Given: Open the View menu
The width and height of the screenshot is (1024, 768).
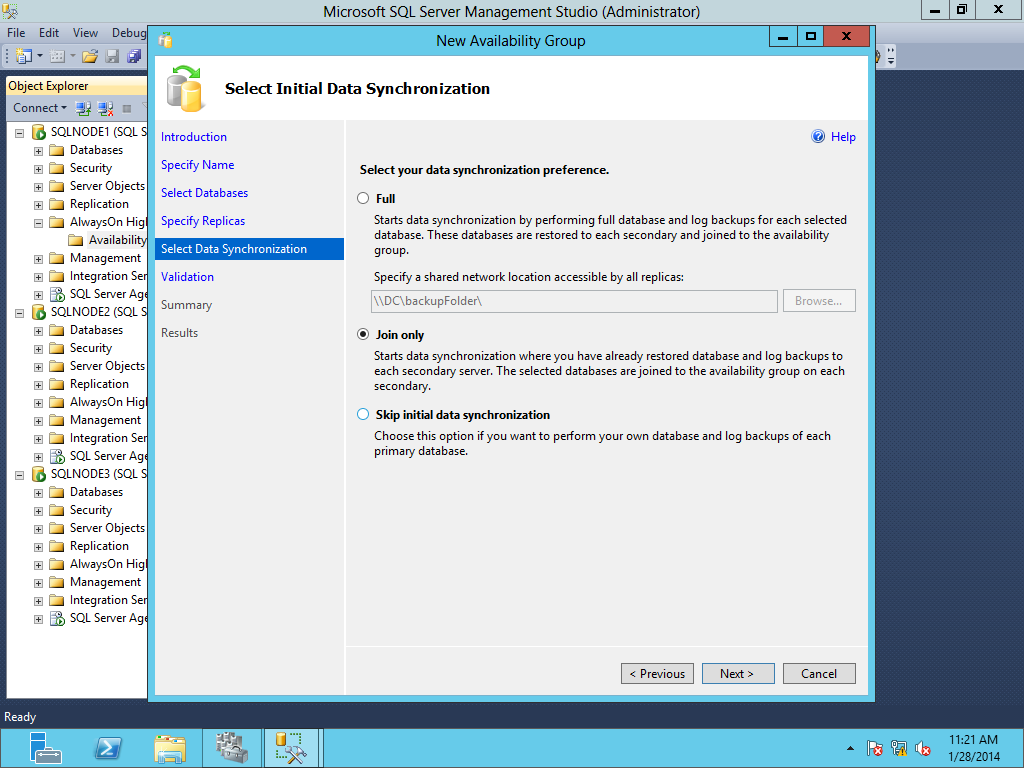Looking at the screenshot, I should [x=85, y=33].
